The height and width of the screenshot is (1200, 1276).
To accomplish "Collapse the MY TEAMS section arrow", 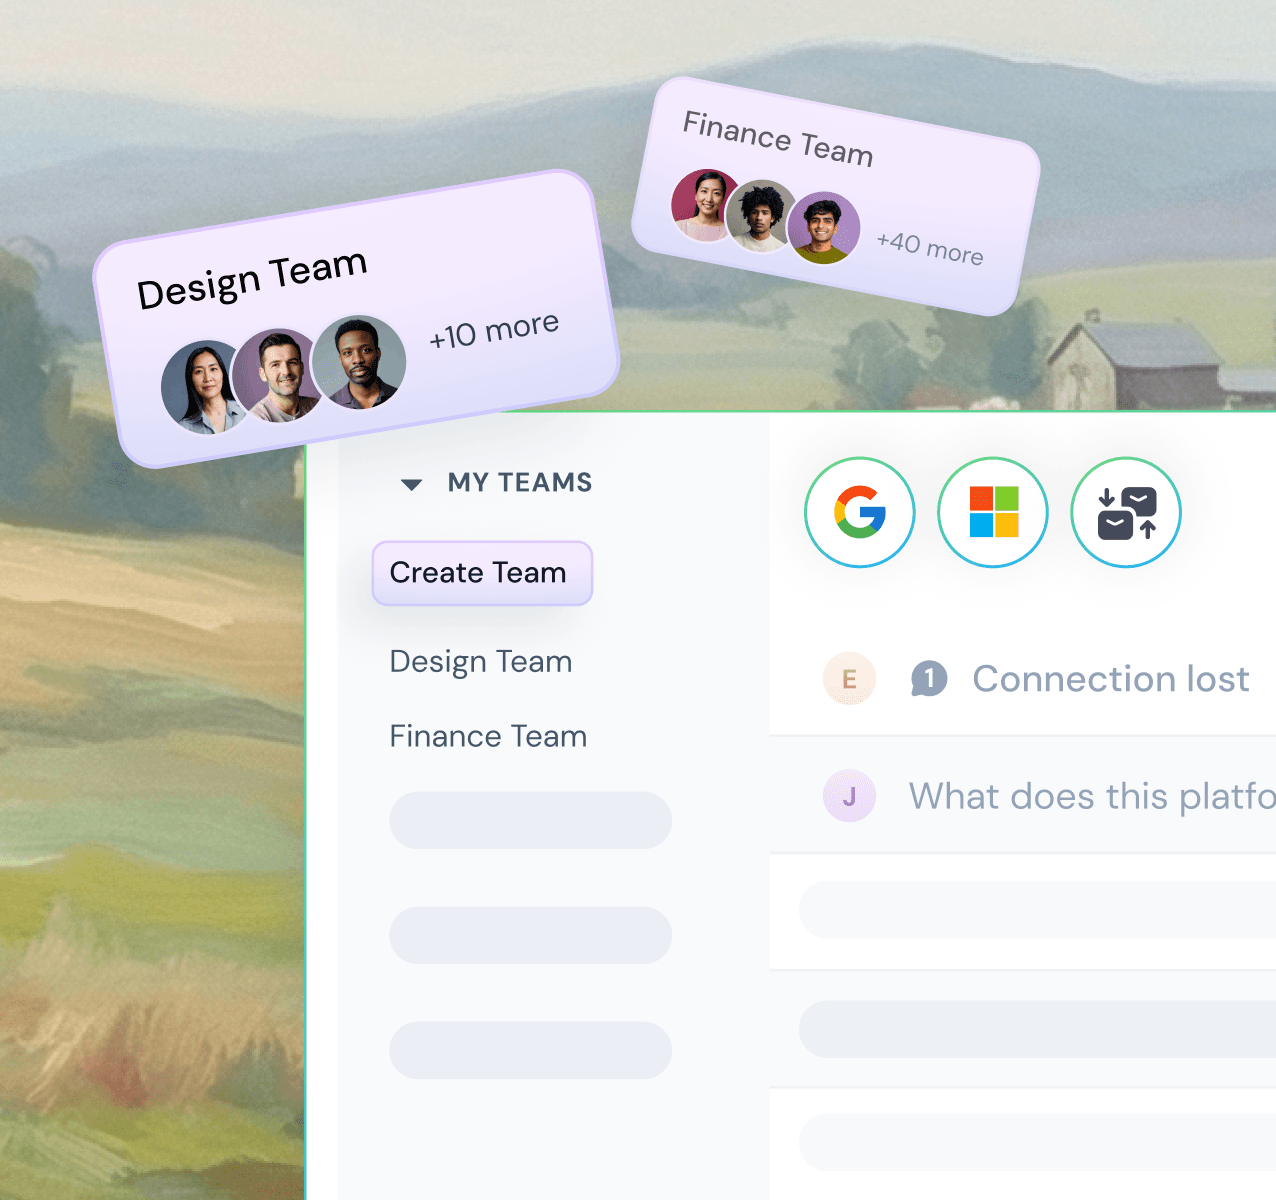I will (x=411, y=484).
